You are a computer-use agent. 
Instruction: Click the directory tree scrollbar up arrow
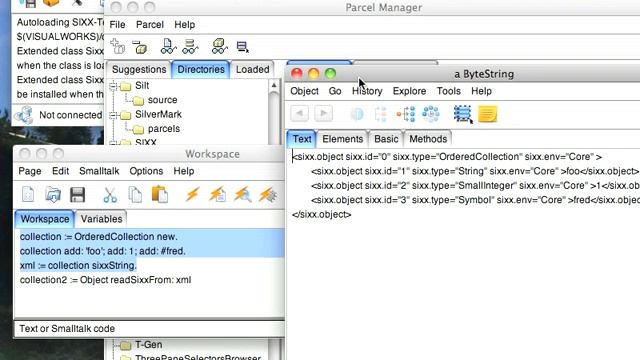(x=274, y=85)
